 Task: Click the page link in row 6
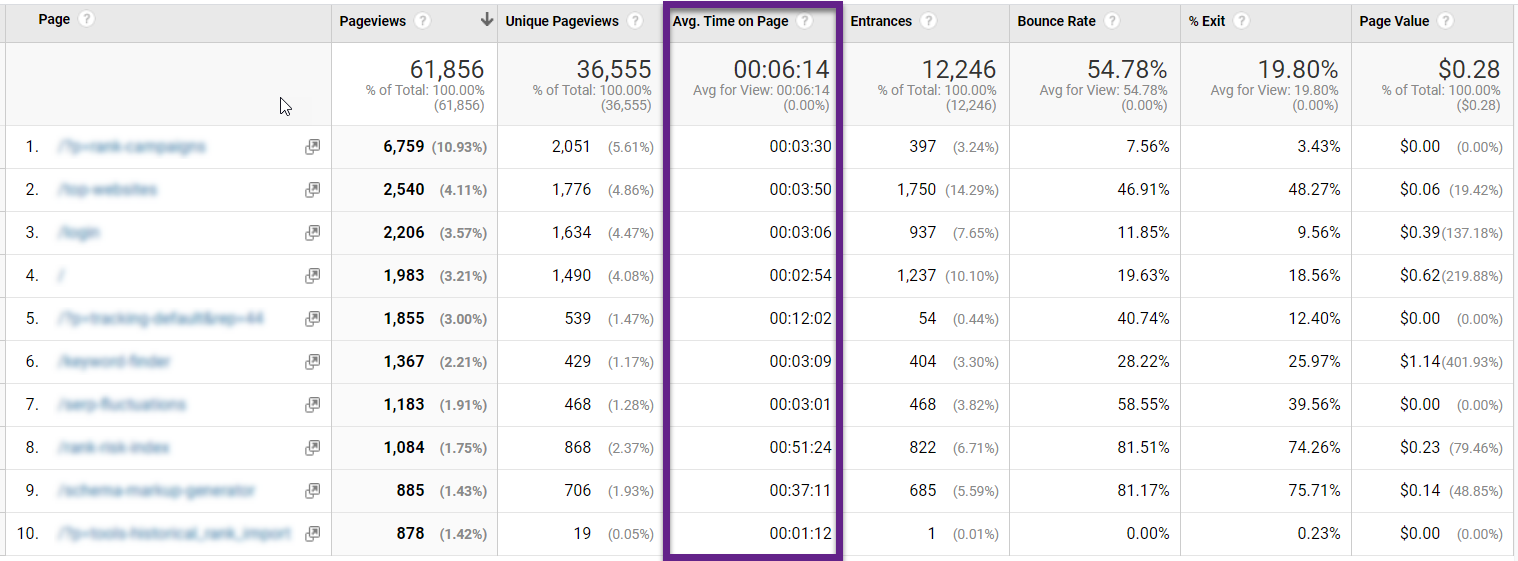(x=114, y=362)
